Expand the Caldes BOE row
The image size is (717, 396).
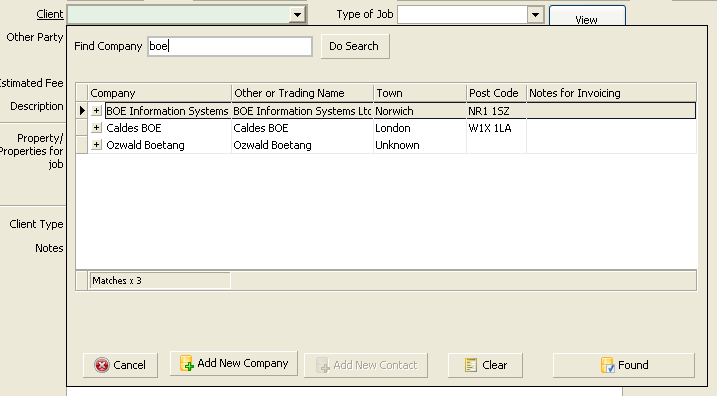[96, 128]
